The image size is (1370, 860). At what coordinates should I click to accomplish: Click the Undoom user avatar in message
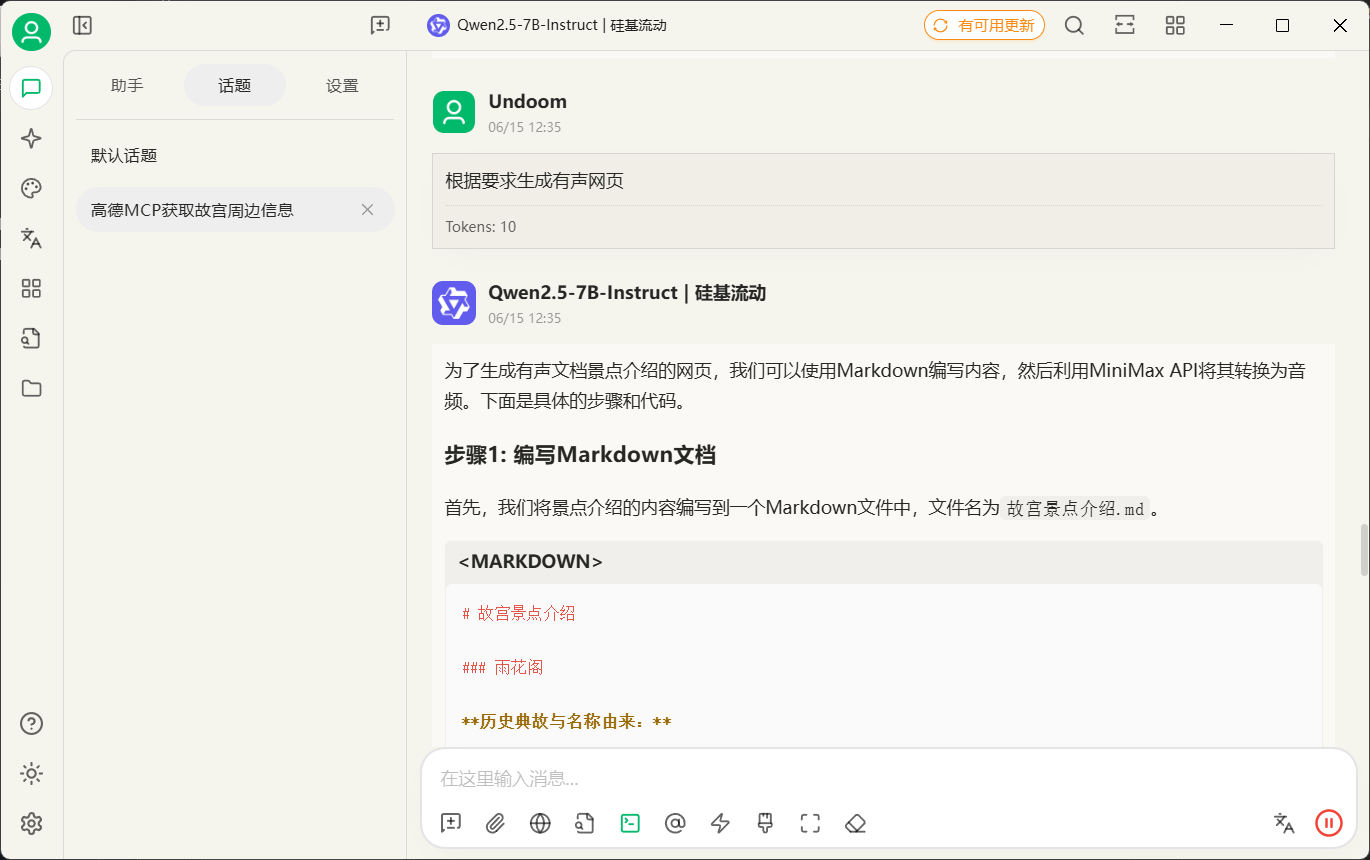click(454, 112)
